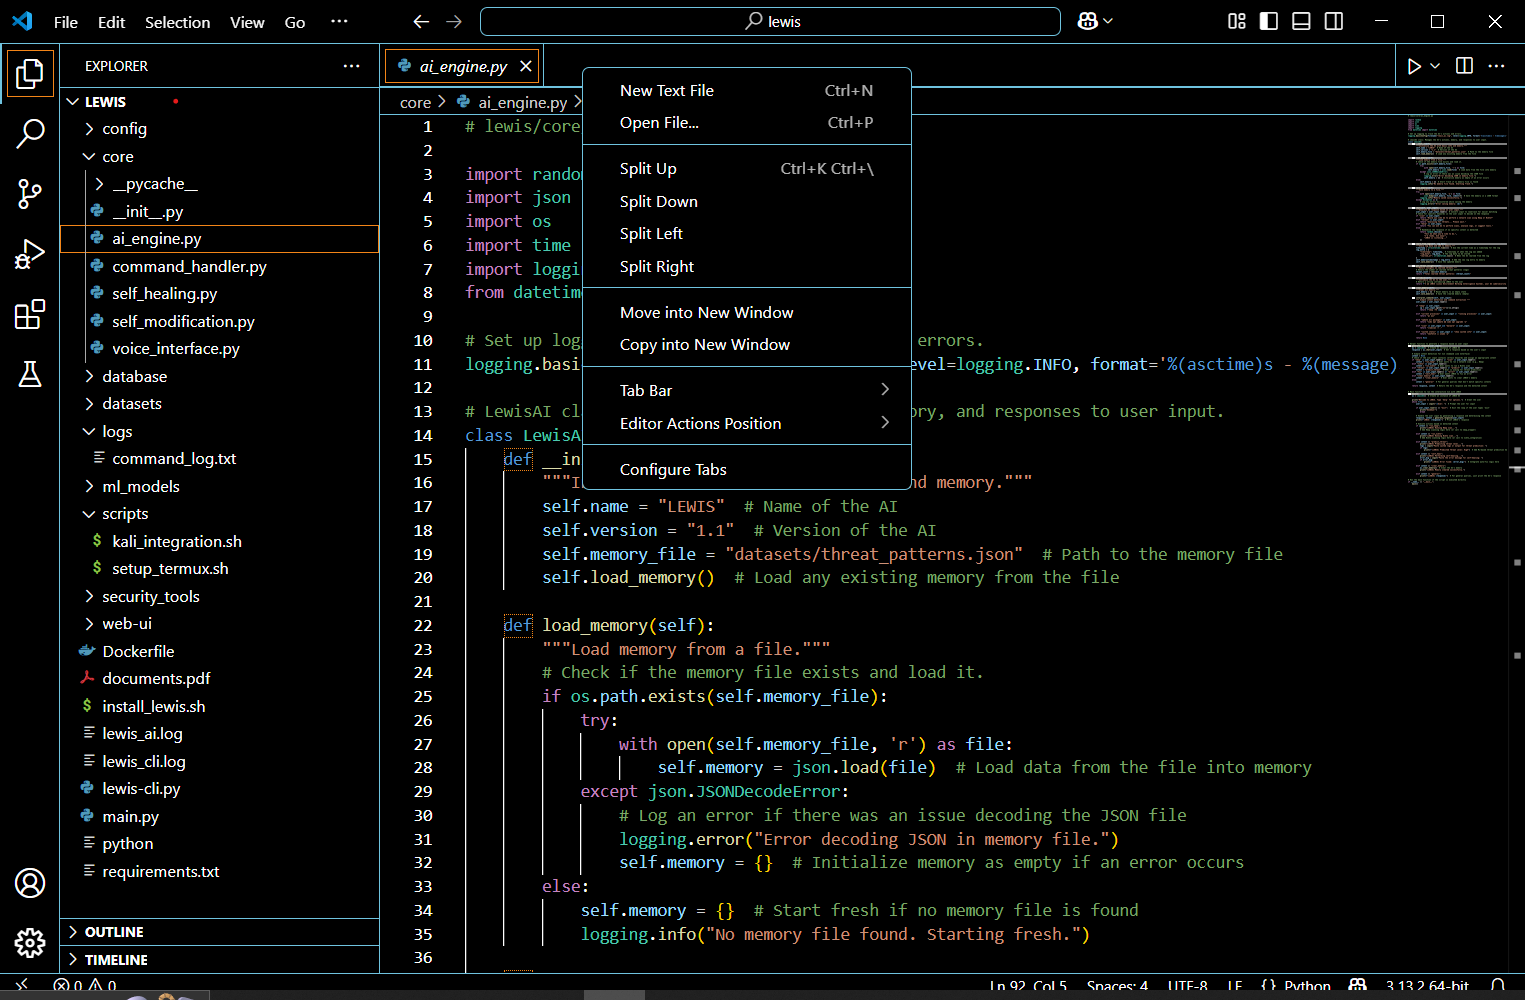Viewport: 1525px width, 1000px height.
Task: Expand the OUTLINE section
Action: [x=114, y=932]
